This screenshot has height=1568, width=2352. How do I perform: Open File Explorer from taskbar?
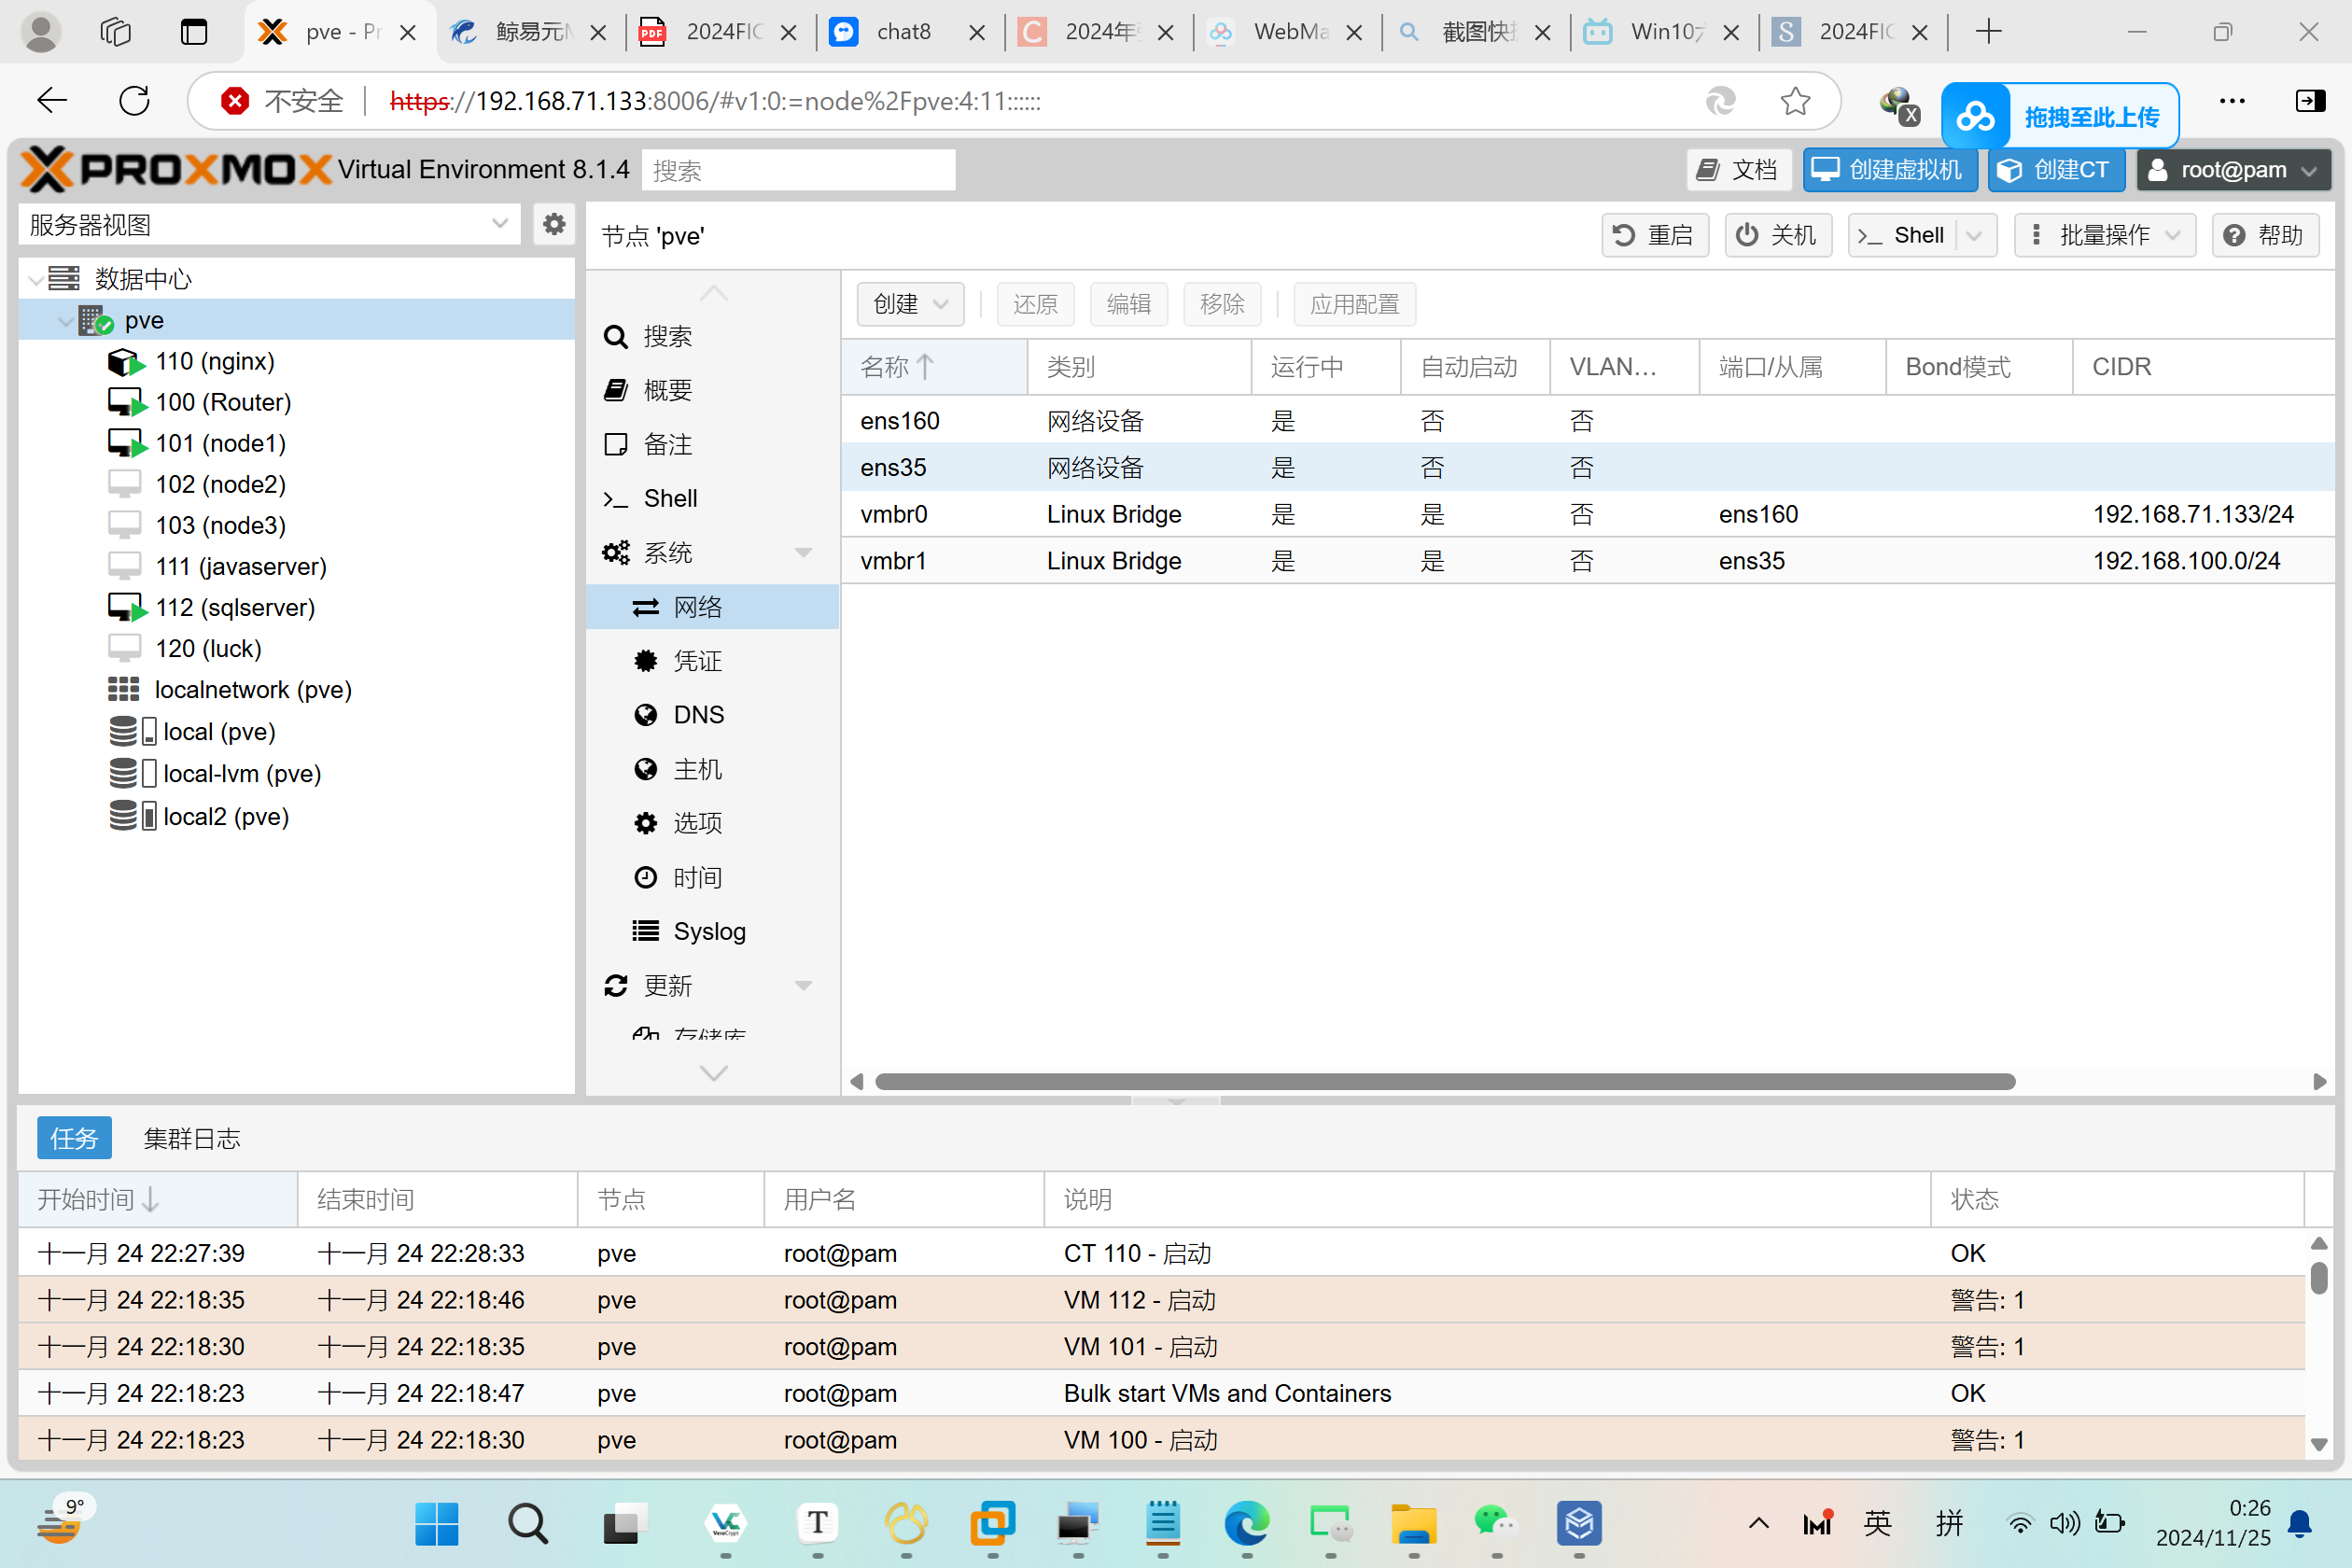point(1413,1523)
